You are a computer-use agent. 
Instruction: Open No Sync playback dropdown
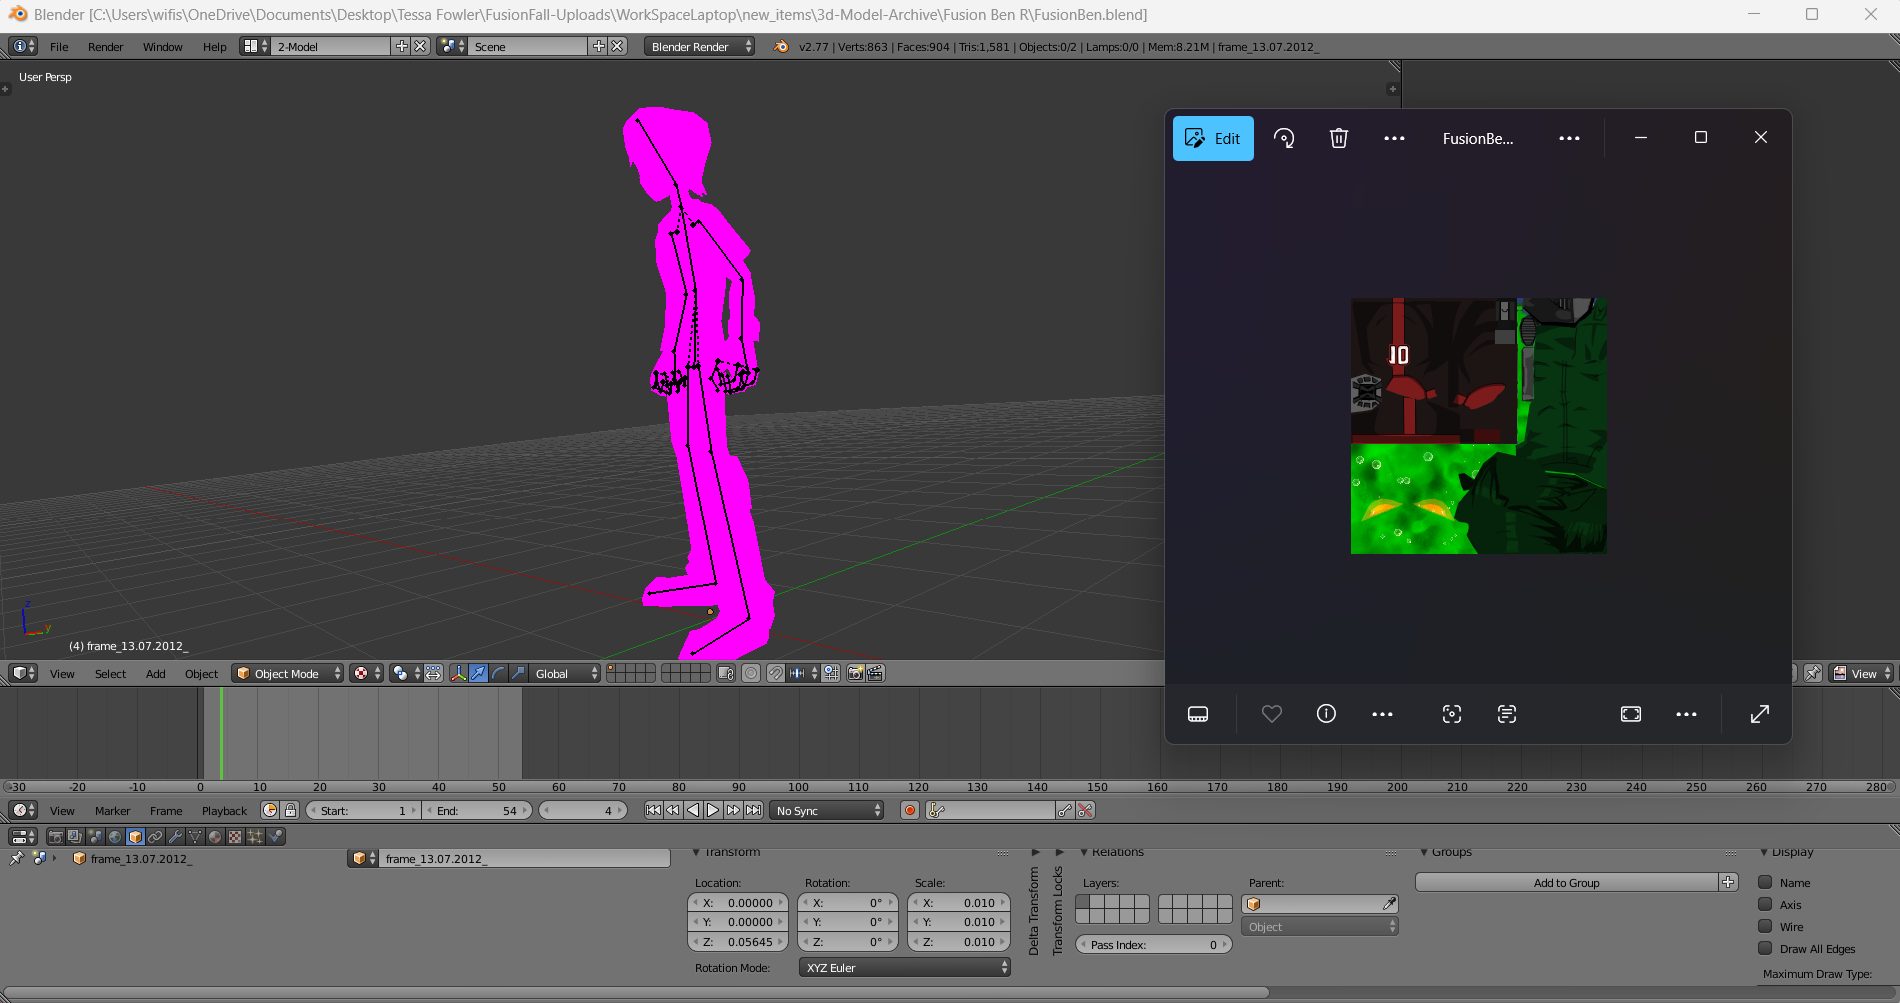point(827,810)
